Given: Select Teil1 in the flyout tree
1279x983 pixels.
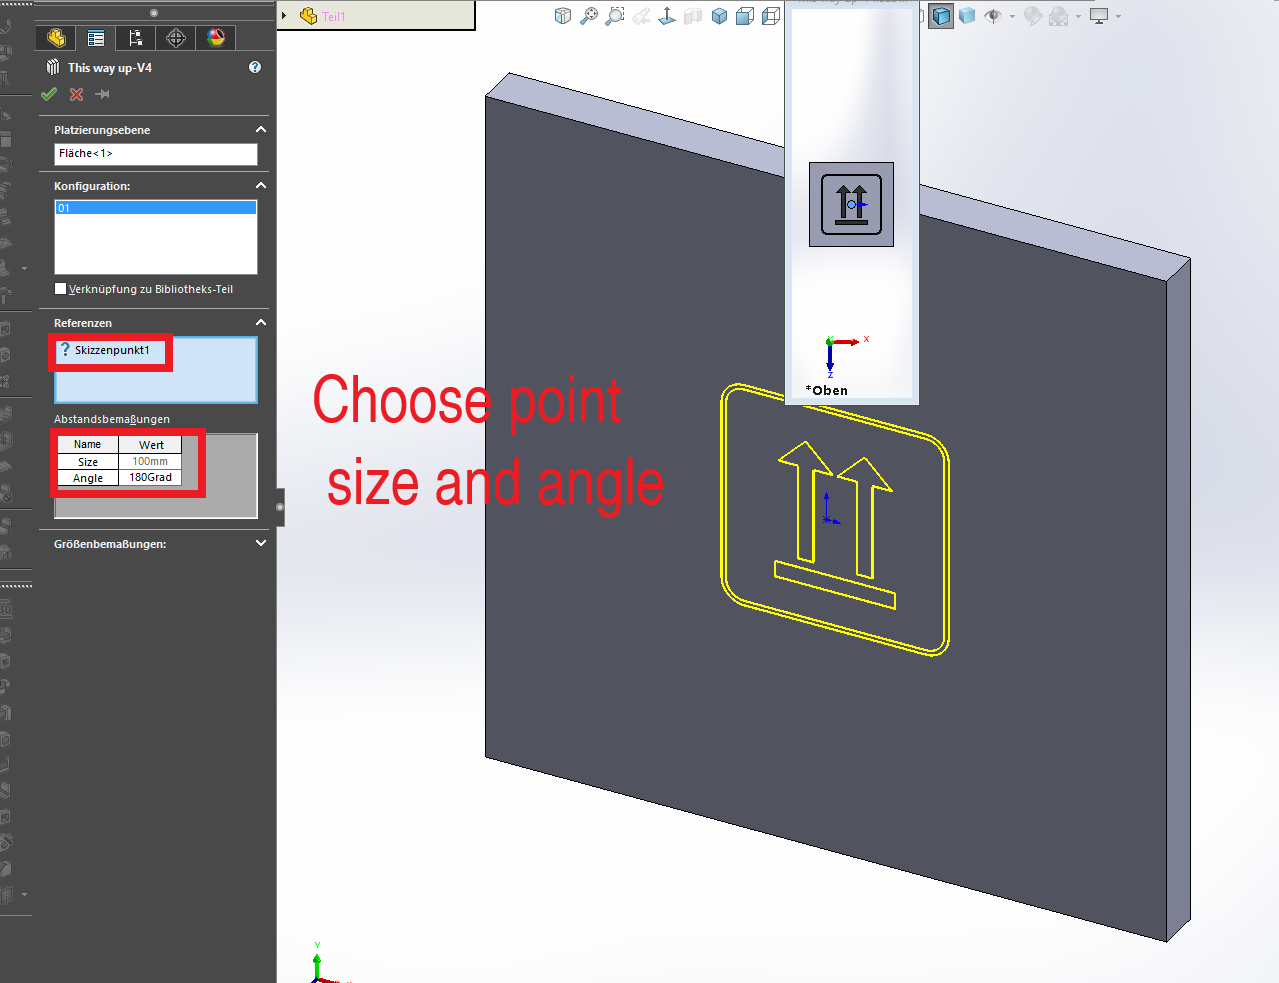Looking at the screenshot, I should (333, 16).
